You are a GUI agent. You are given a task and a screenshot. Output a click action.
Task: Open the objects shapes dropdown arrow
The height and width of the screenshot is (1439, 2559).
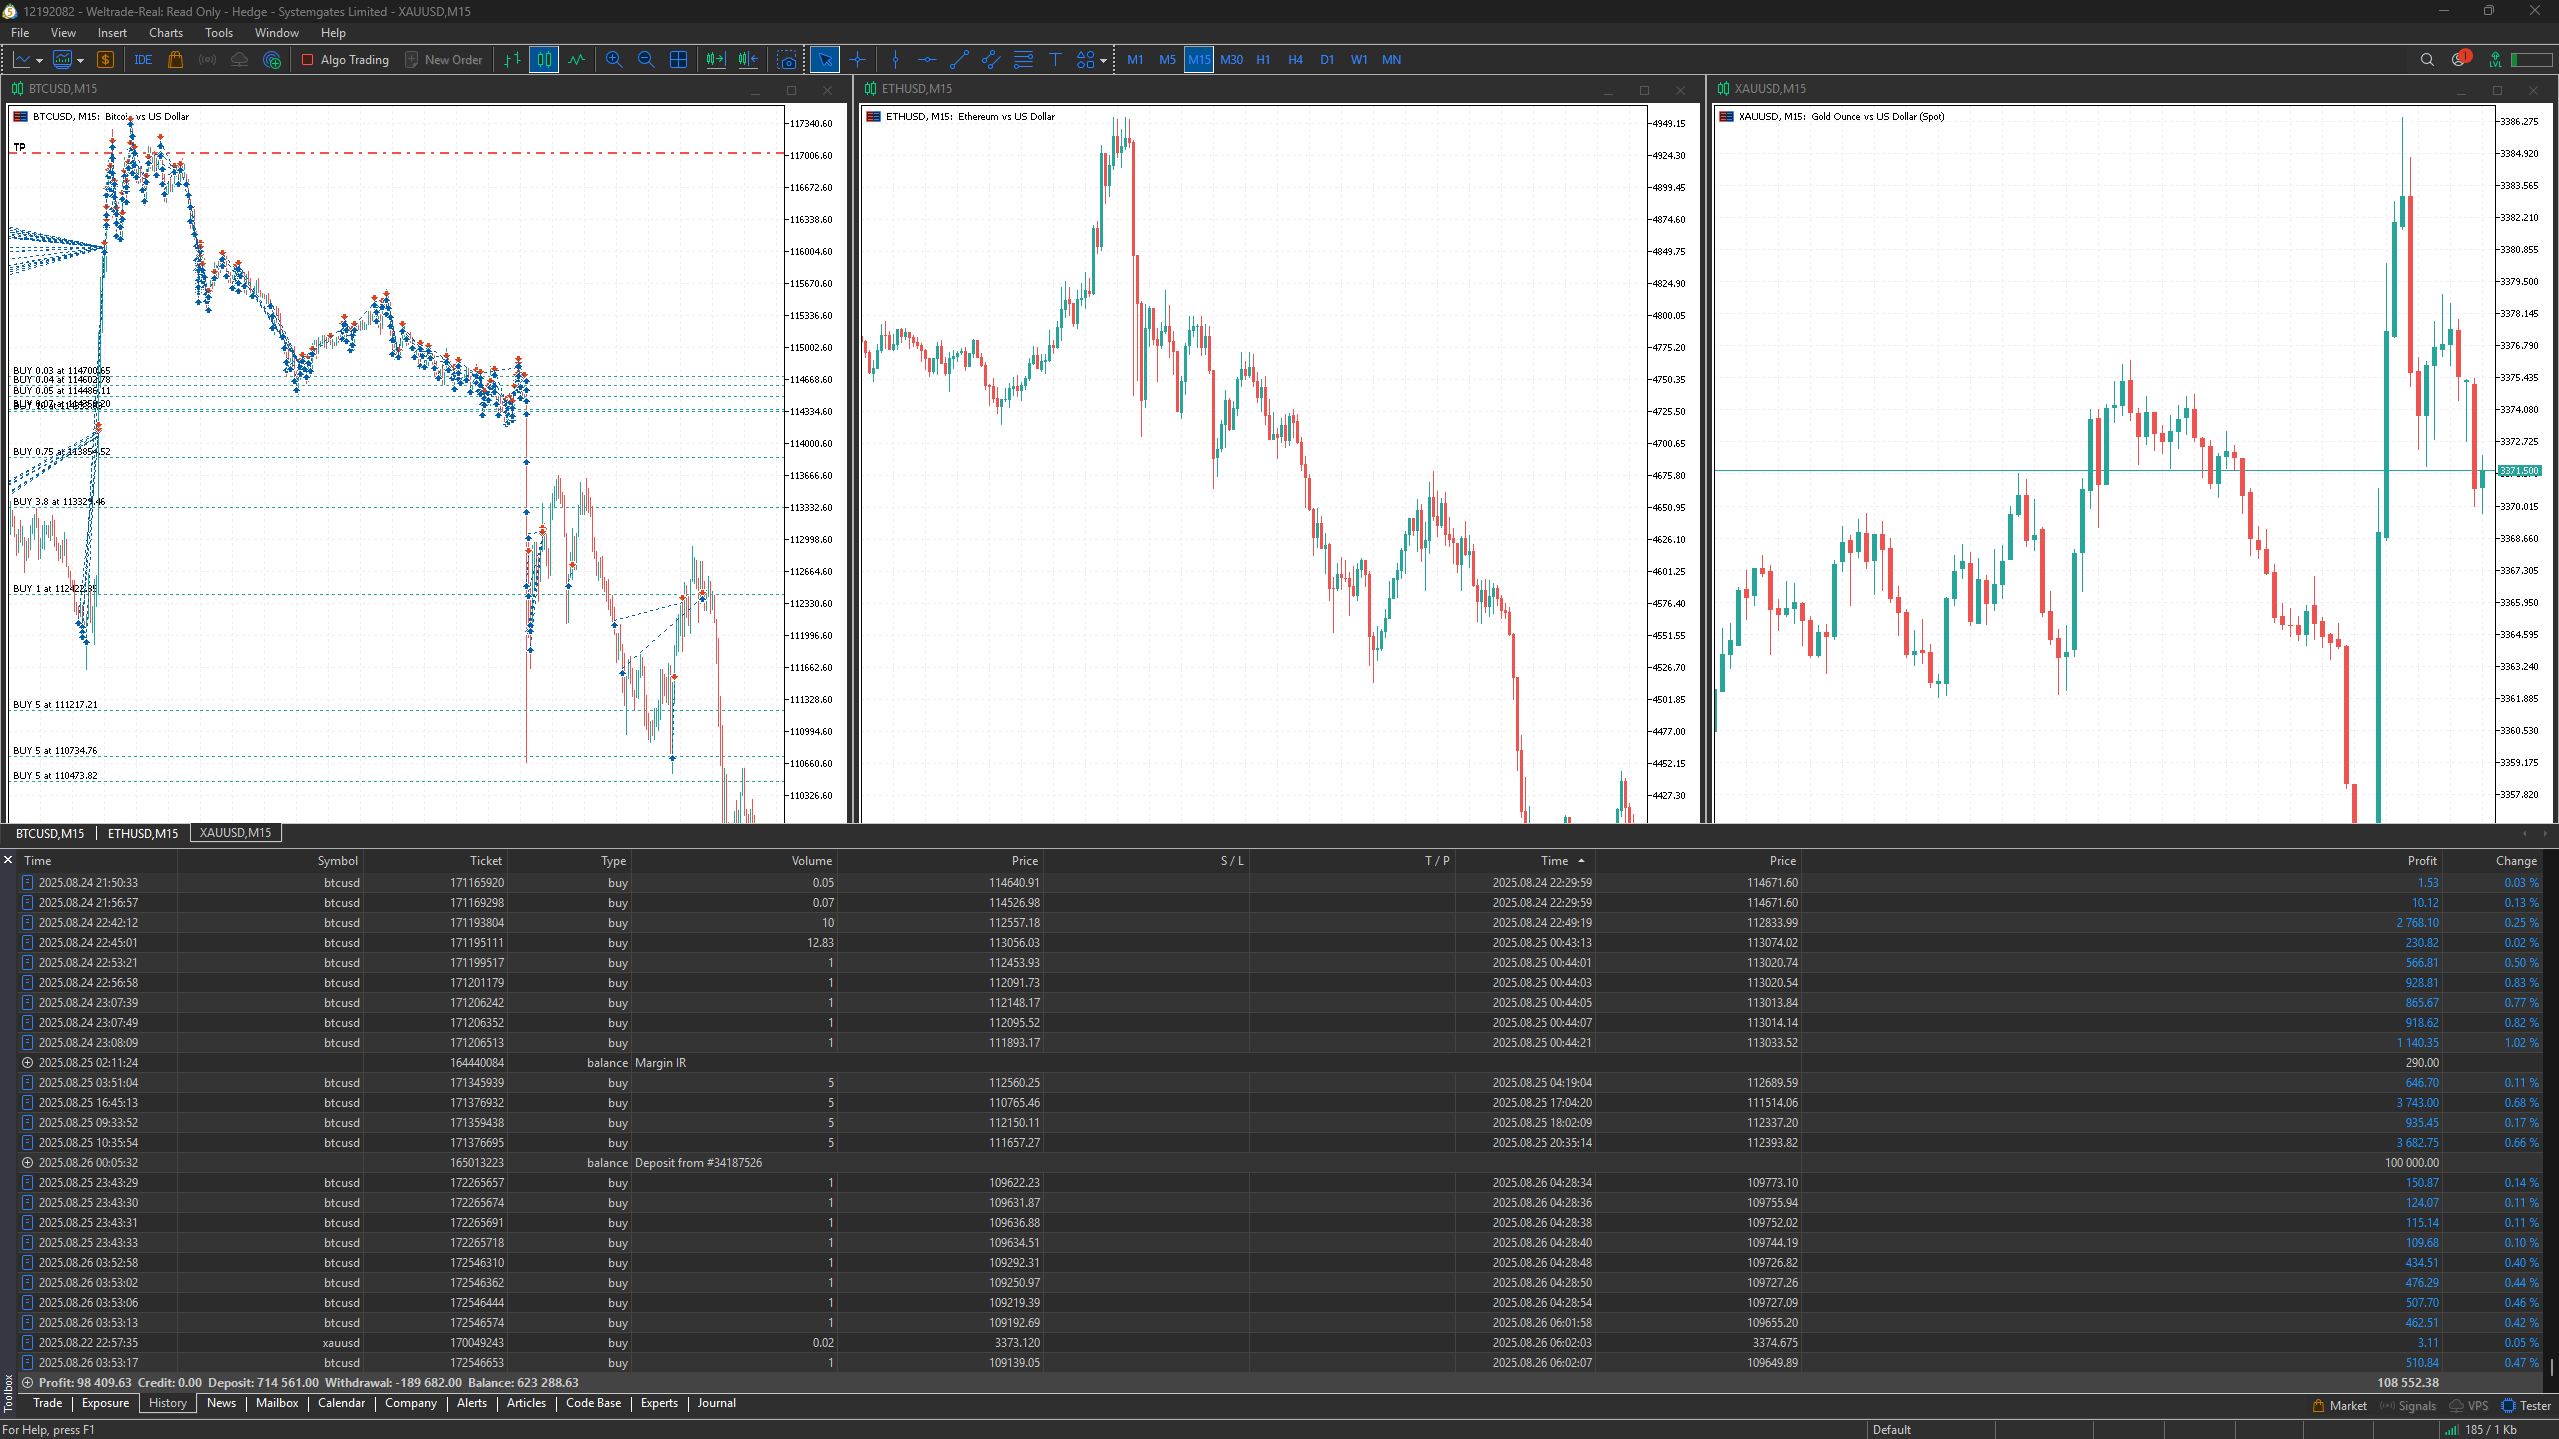[x=1103, y=60]
